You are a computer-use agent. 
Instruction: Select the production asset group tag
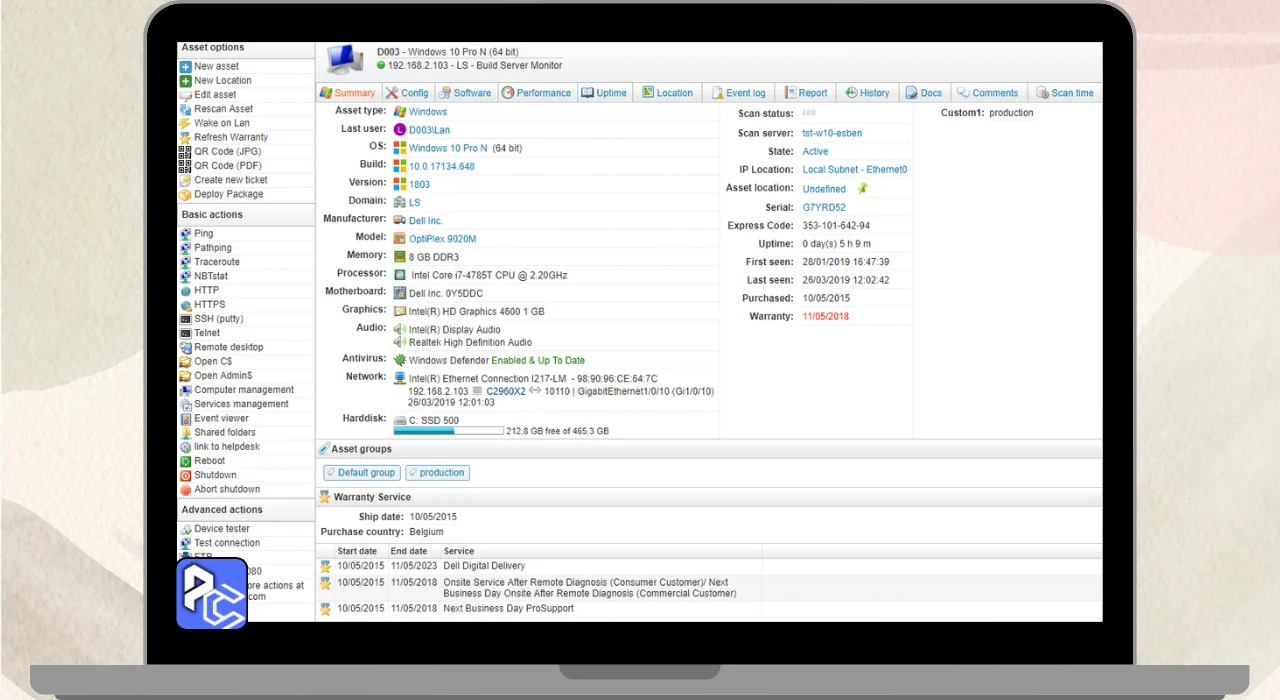[437, 473]
